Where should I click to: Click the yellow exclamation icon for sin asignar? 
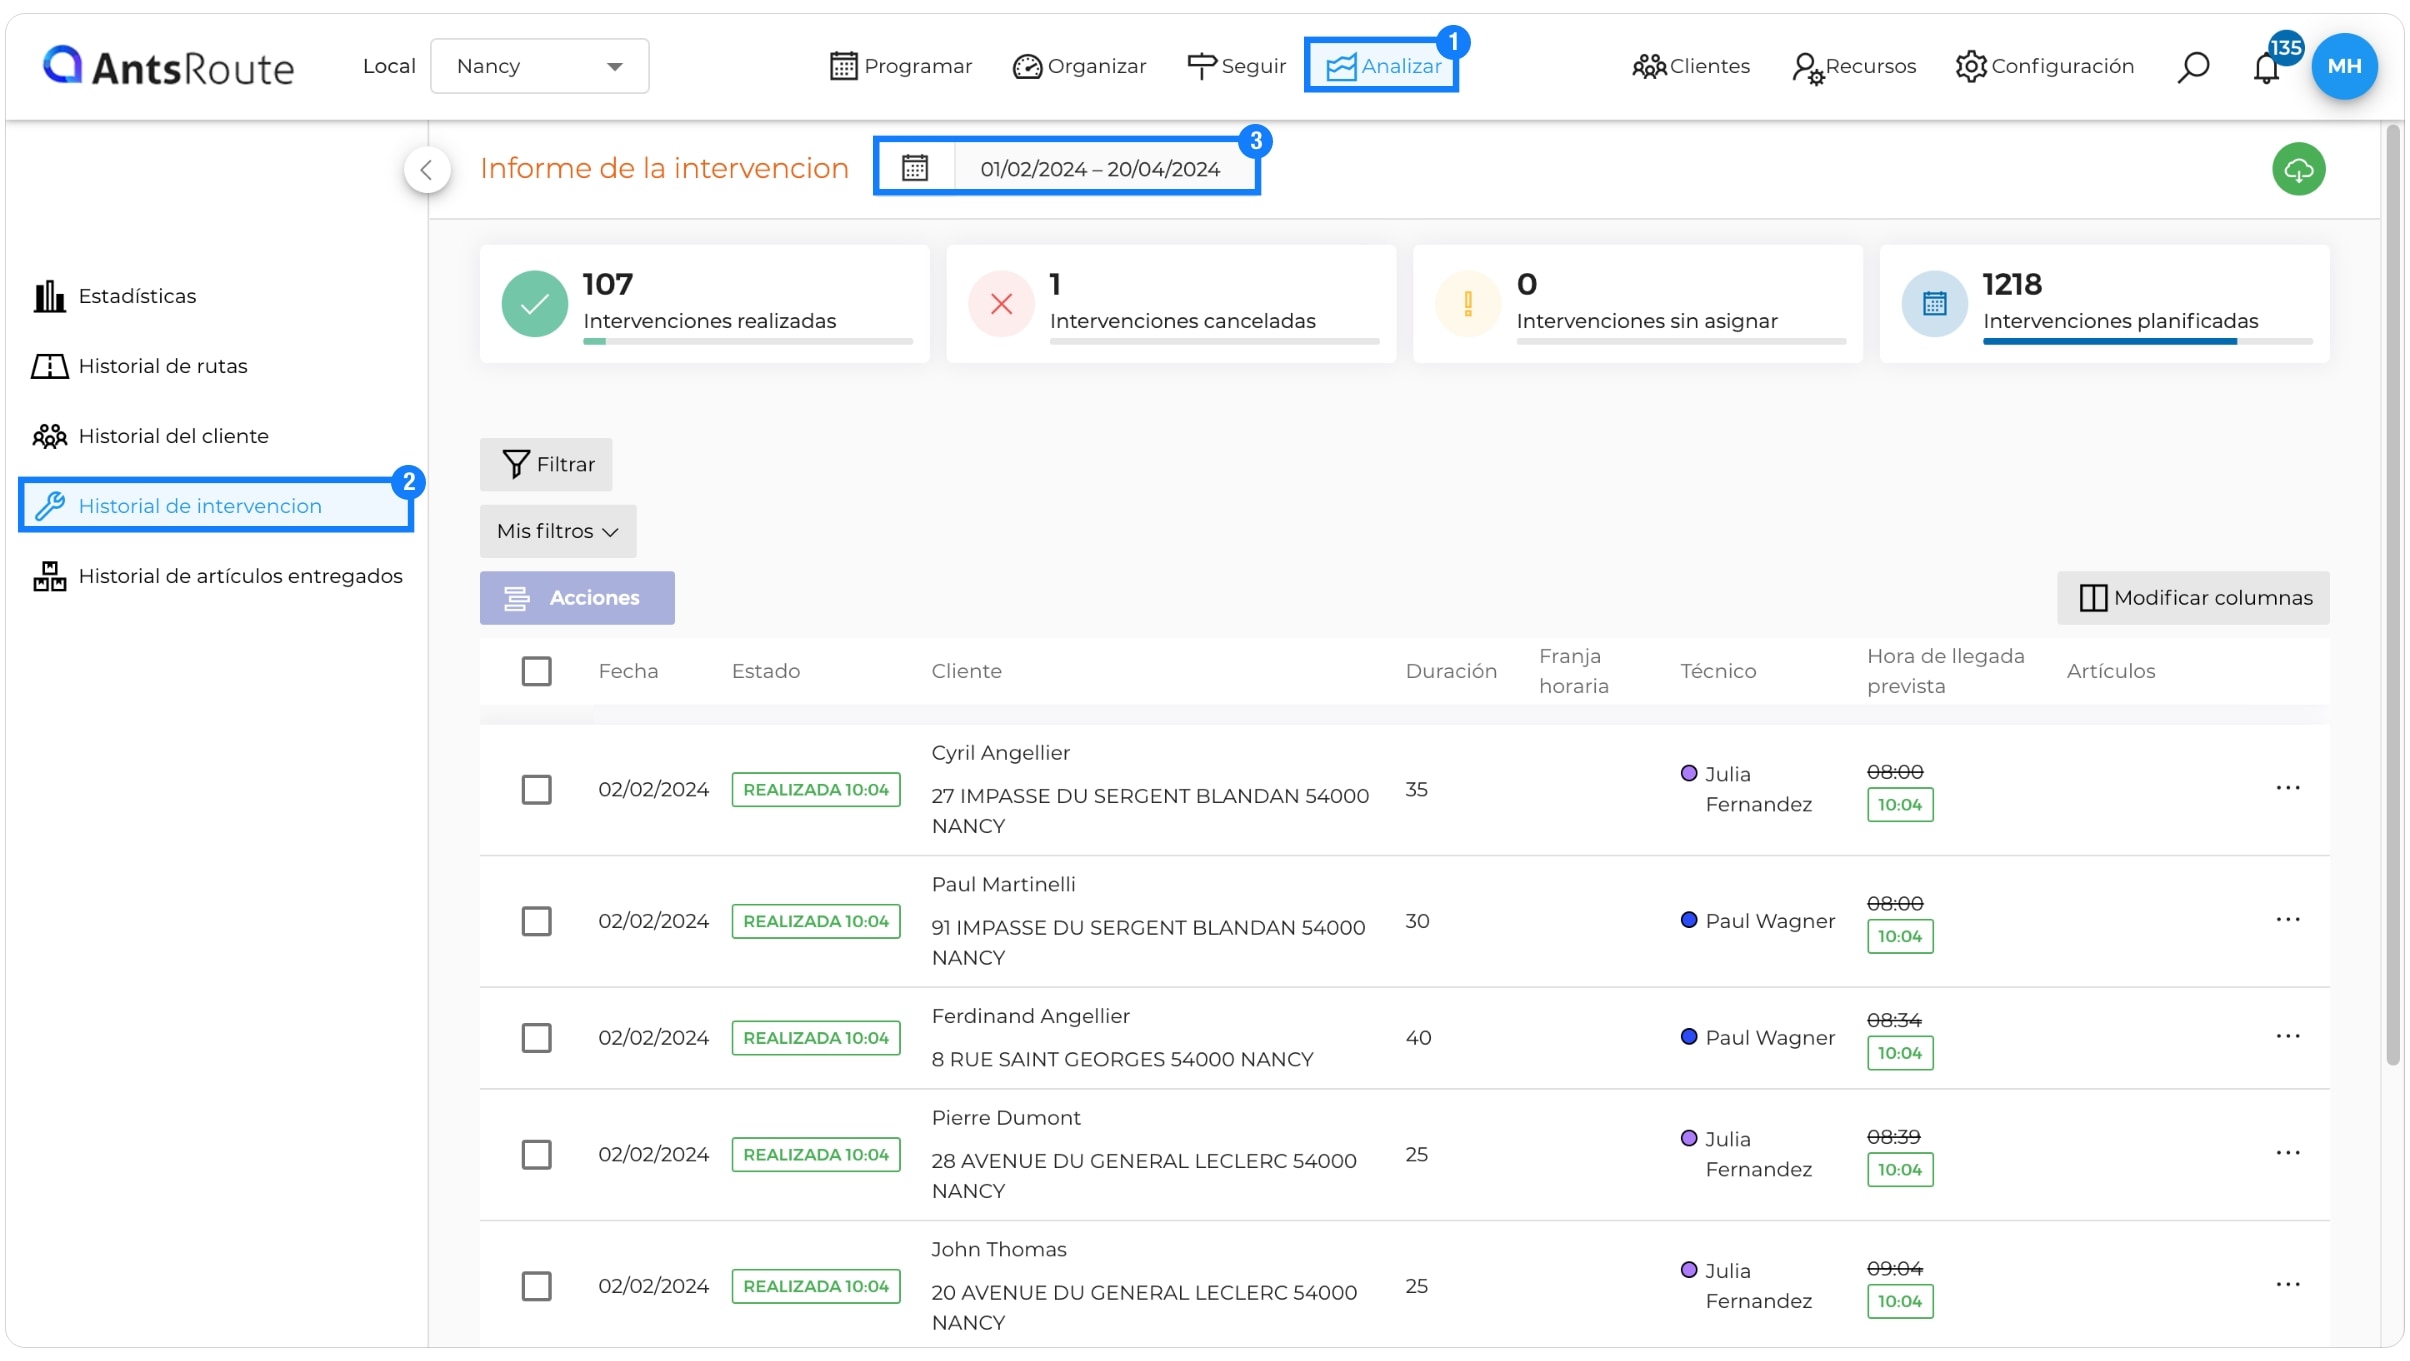pos(1467,304)
